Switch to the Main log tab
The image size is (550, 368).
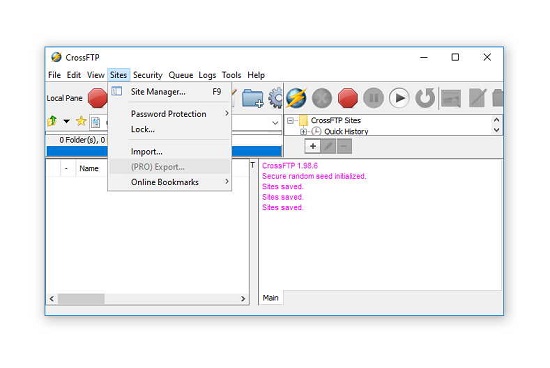(x=270, y=298)
